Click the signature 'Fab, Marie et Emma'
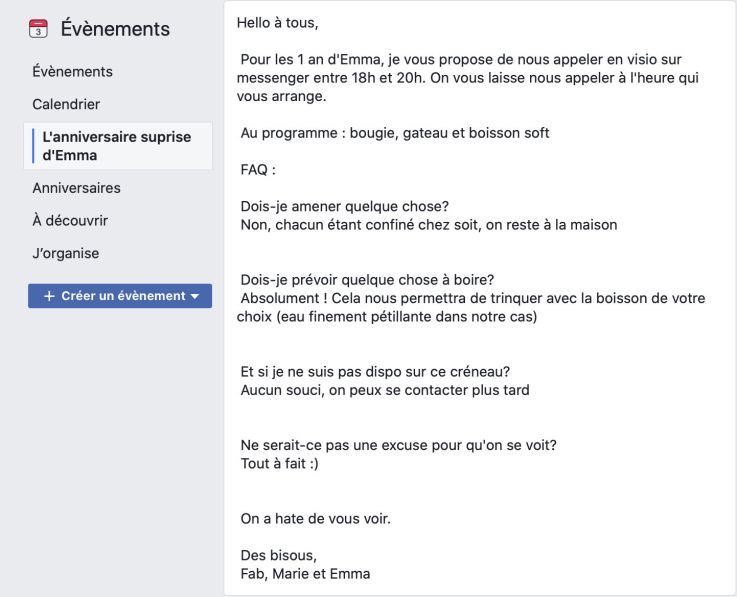Image resolution: width=737 pixels, height=597 pixels. click(305, 574)
